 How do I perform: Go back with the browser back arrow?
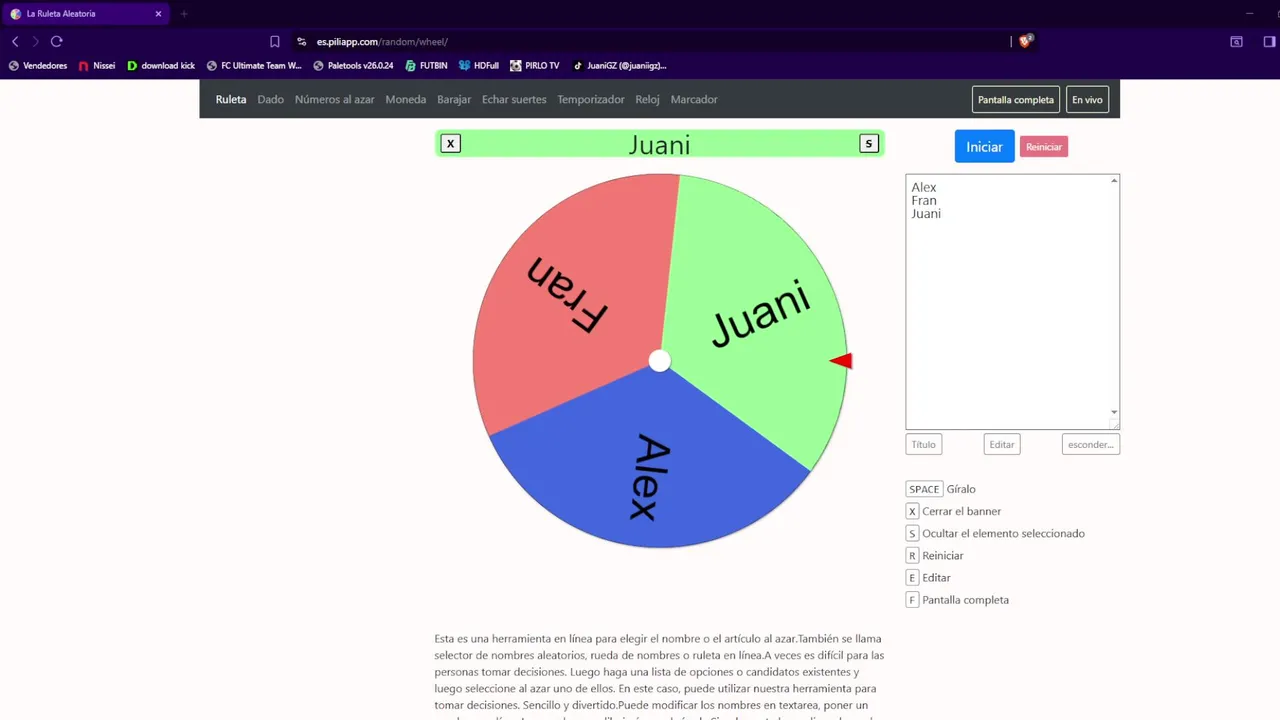coord(15,41)
